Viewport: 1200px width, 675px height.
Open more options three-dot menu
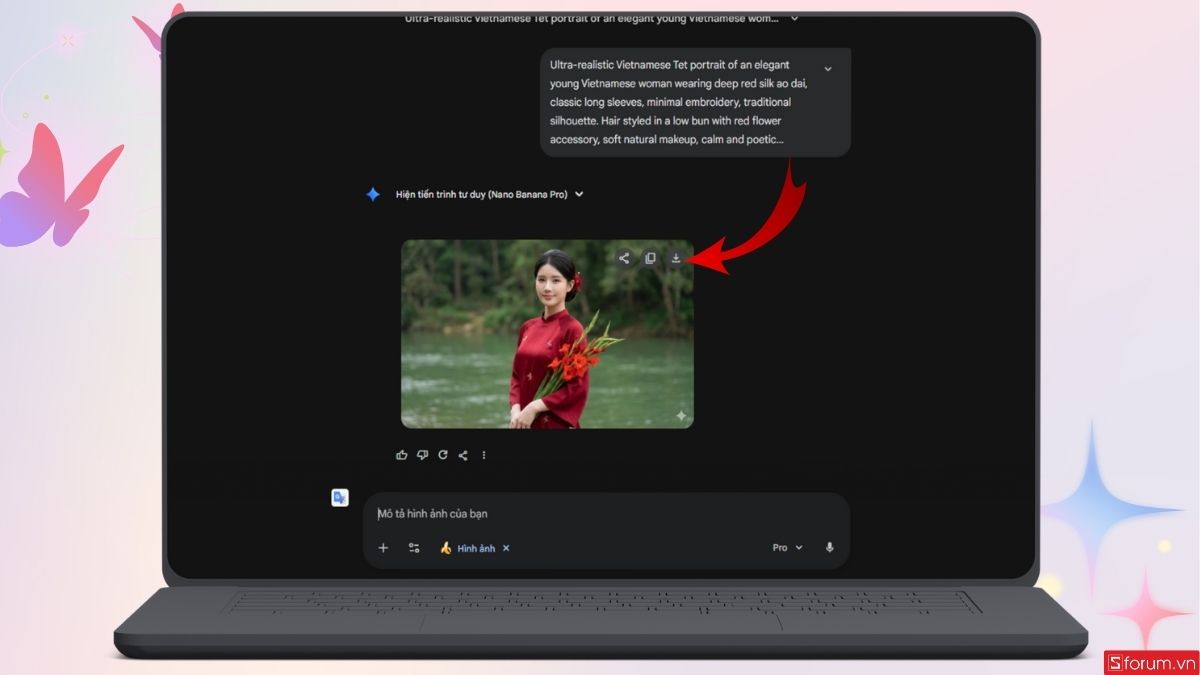click(484, 455)
